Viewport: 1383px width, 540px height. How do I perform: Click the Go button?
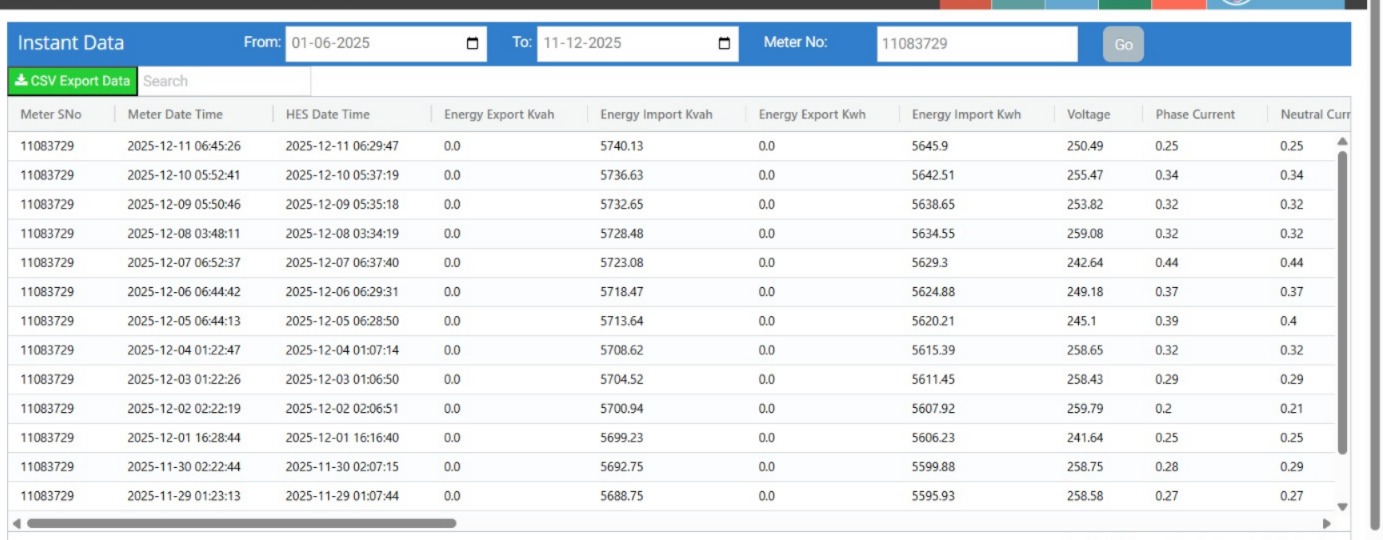point(1123,44)
